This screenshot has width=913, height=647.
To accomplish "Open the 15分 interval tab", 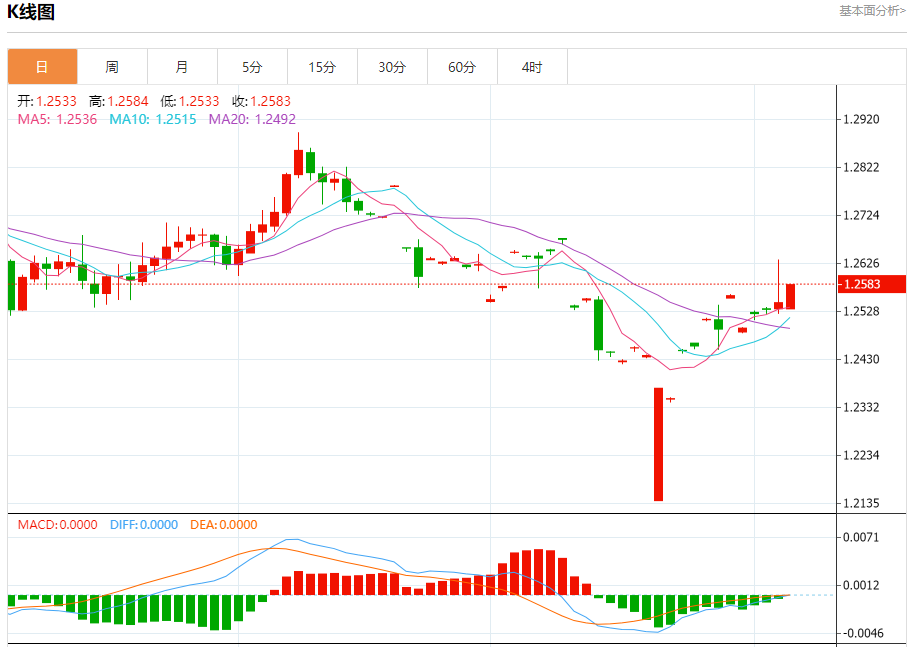I will 322,67.
